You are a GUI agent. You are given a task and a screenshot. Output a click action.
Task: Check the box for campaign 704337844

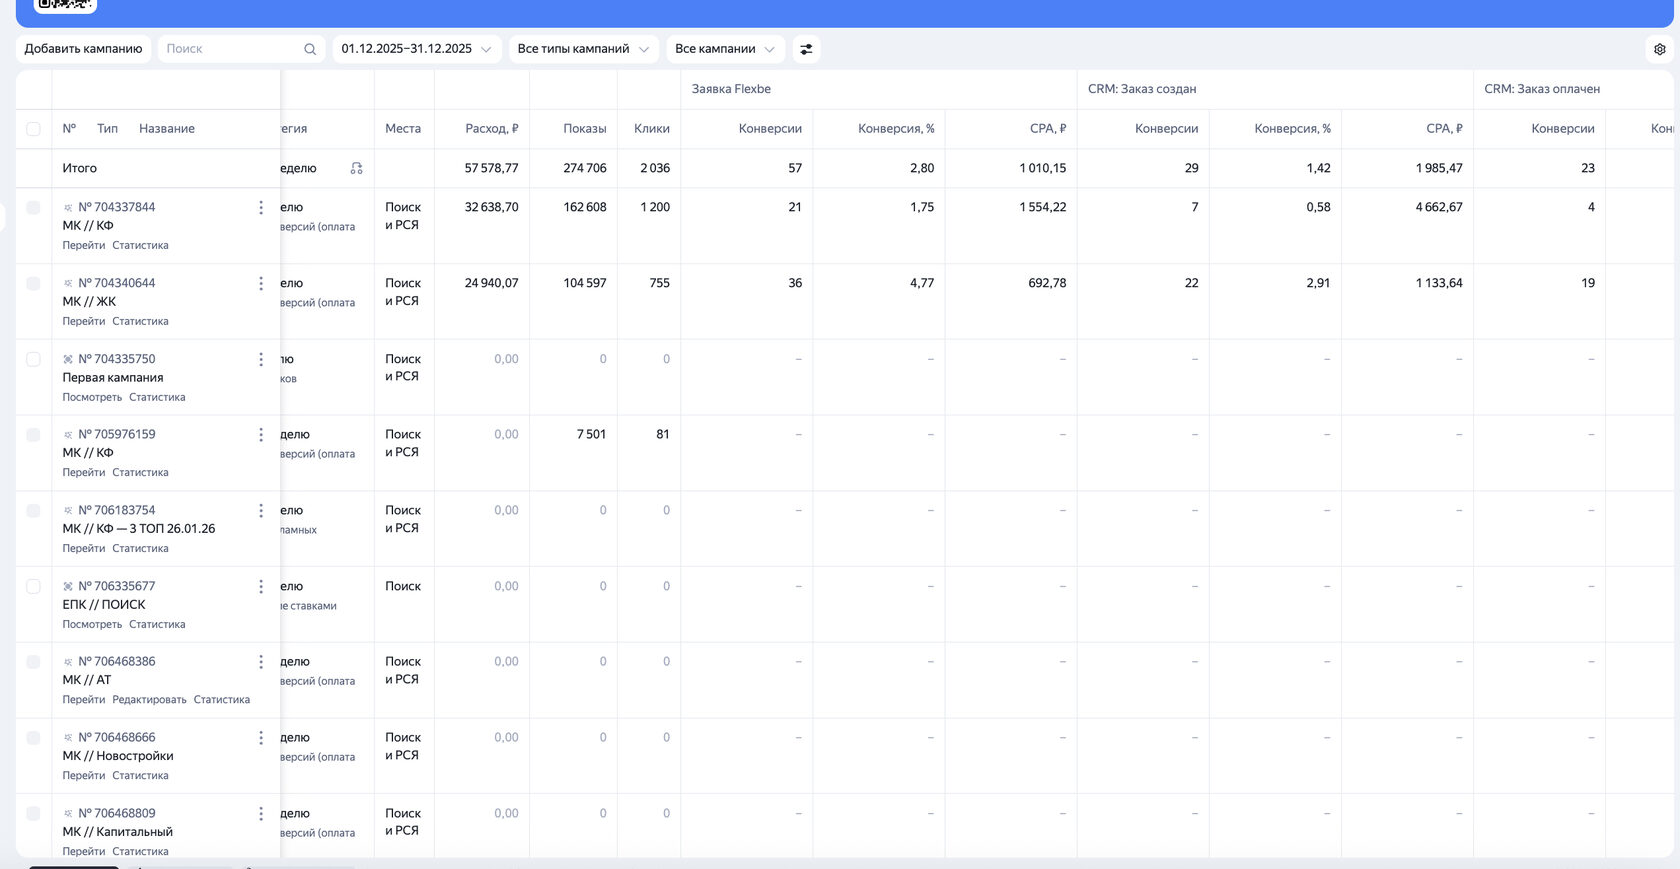tap(33, 208)
